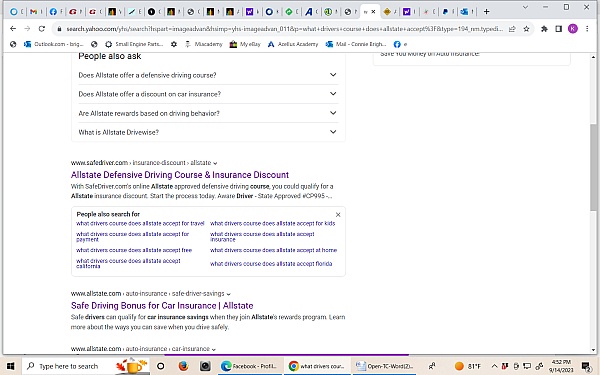
Task: Open the Cortana circle icon on taskbar
Action: click(x=161, y=366)
